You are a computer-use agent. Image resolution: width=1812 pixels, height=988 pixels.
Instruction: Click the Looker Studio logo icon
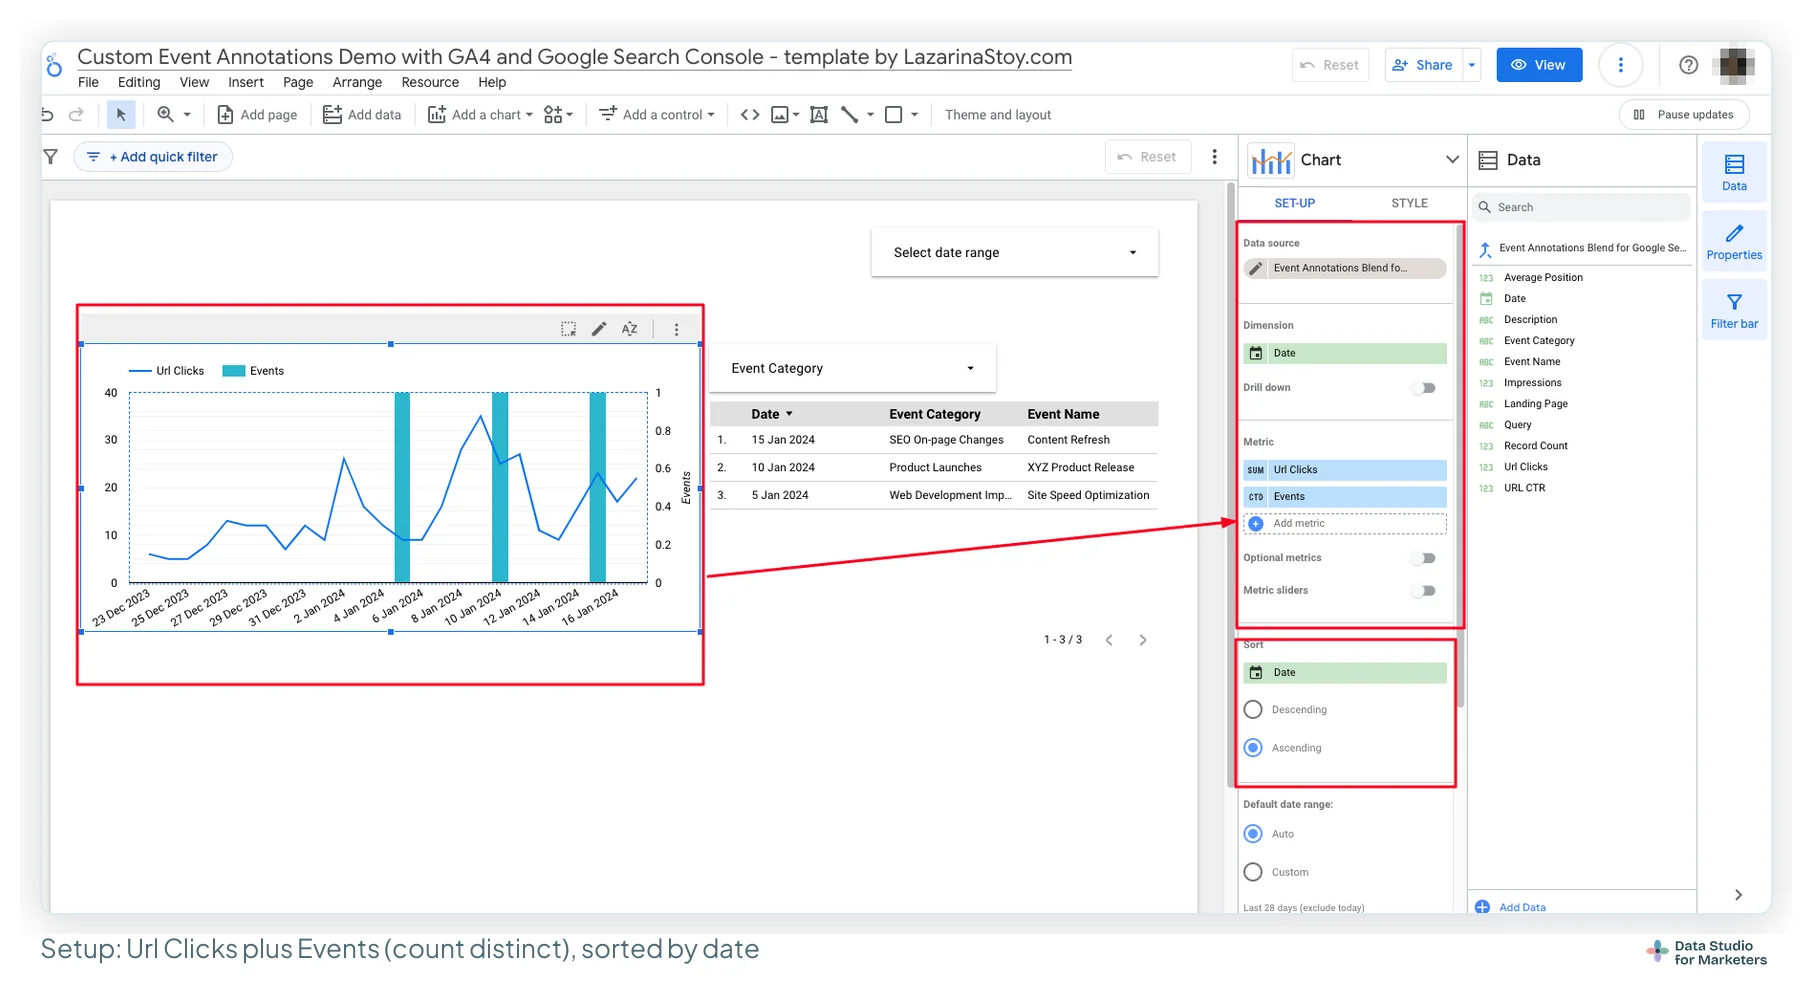pyautogui.click(x=54, y=65)
